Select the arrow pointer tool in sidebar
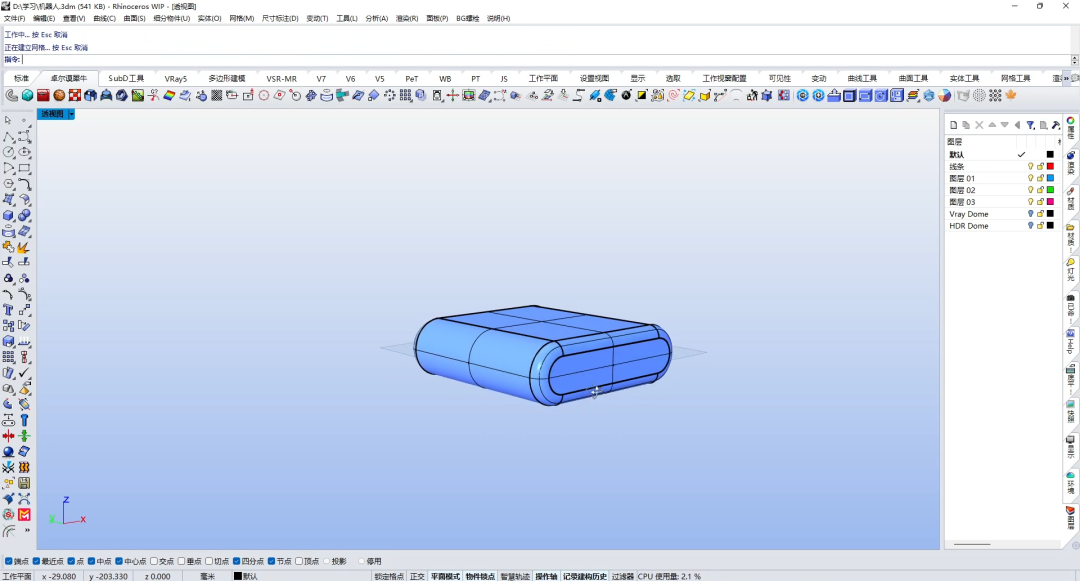Image resolution: width=1080 pixels, height=581 pixels. tap(8, 120)
